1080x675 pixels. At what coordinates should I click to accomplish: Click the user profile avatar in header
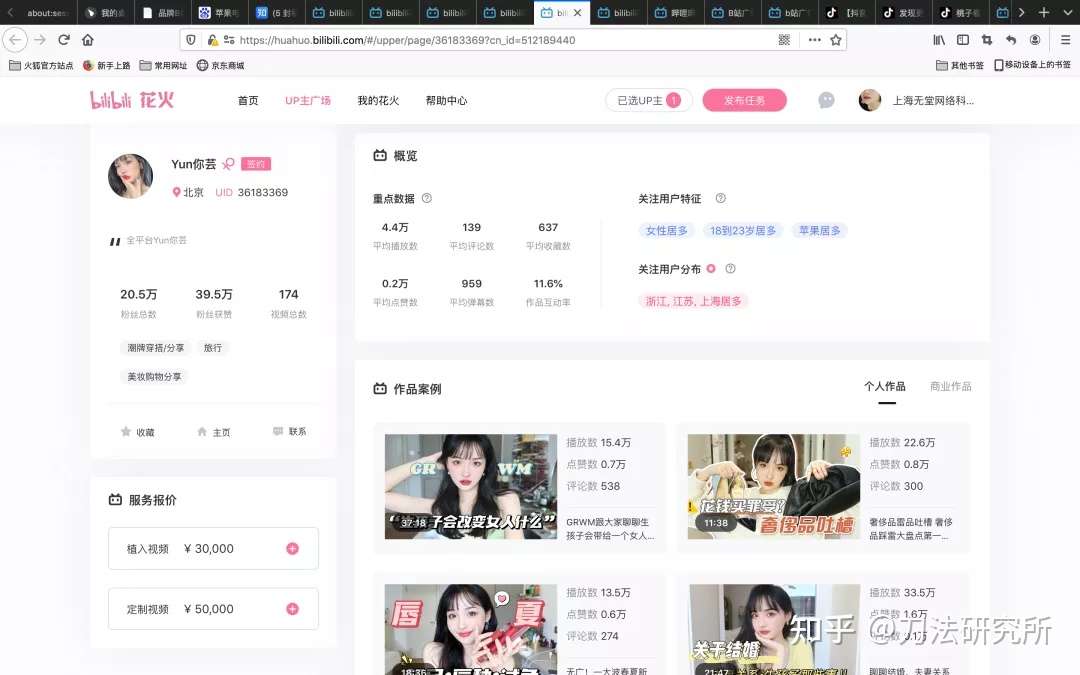(x=870, y=101)
